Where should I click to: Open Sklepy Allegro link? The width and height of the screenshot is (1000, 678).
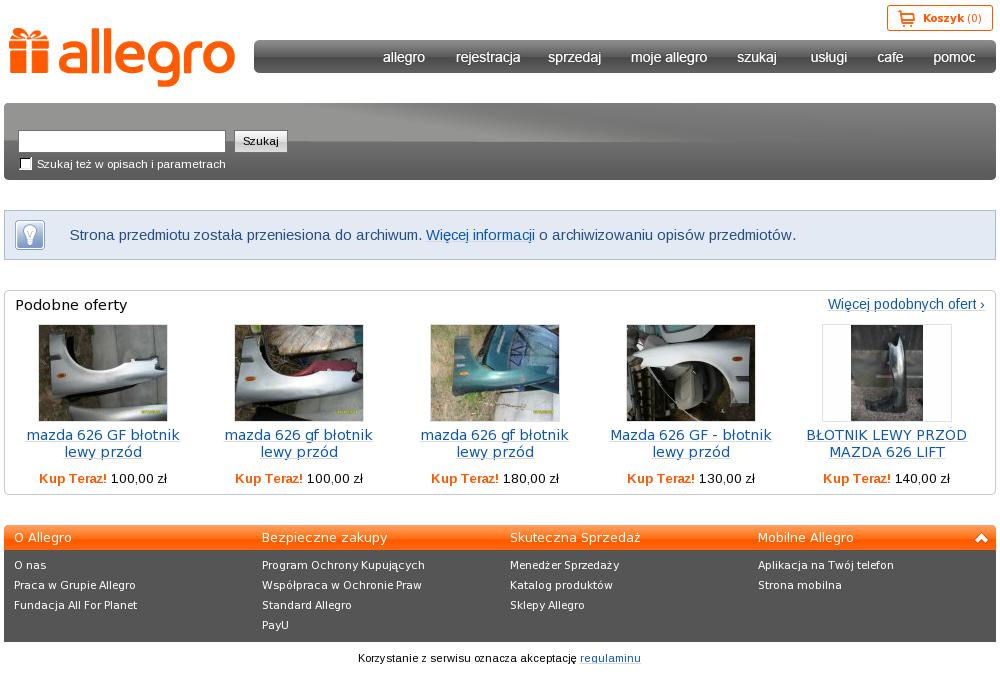(547, 605)
